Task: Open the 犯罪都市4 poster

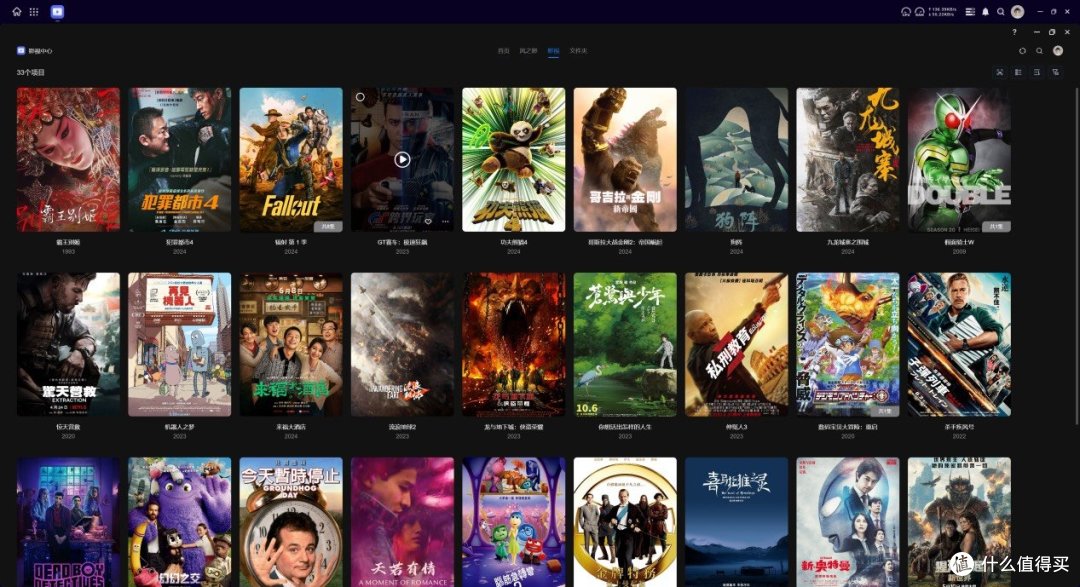Action: 180,159
